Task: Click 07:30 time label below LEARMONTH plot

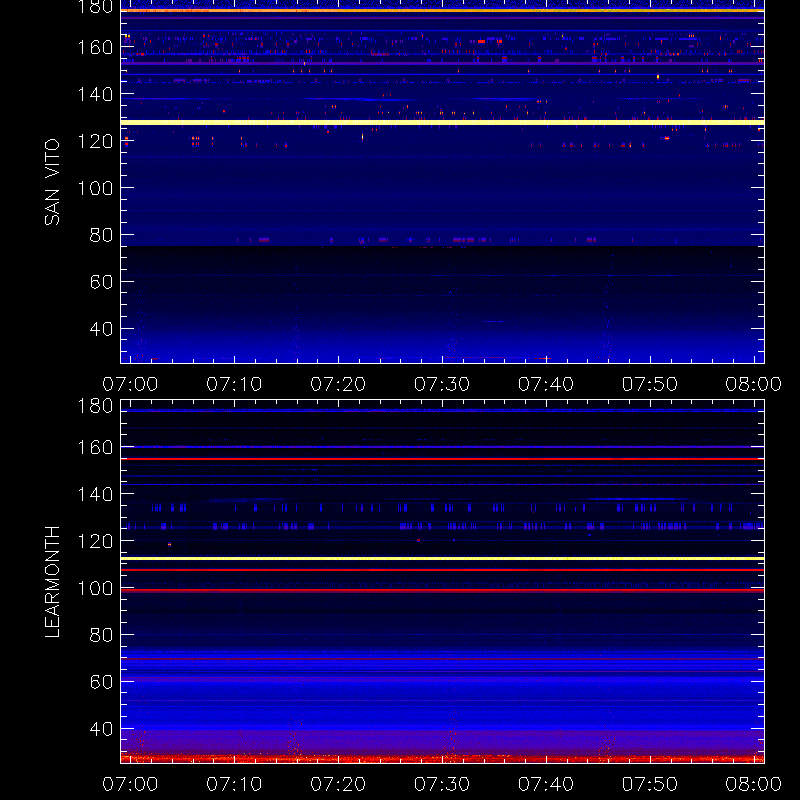Action: (x=442, y=784)
